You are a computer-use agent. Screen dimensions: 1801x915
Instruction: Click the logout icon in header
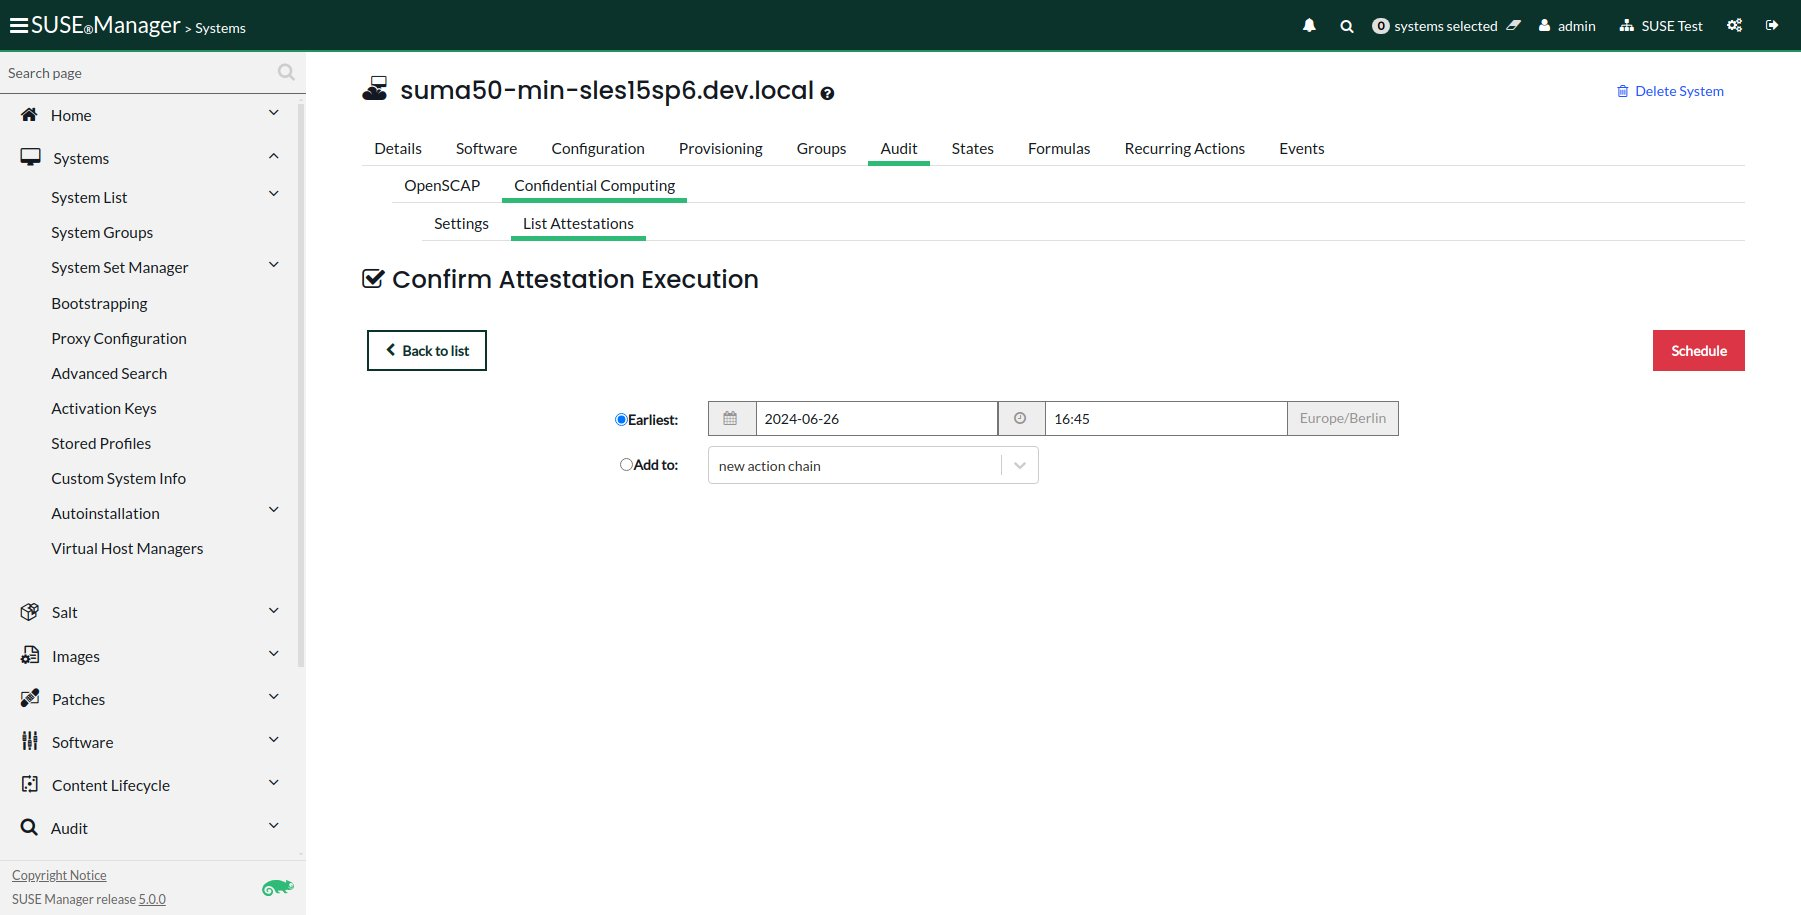[1772, 26]
